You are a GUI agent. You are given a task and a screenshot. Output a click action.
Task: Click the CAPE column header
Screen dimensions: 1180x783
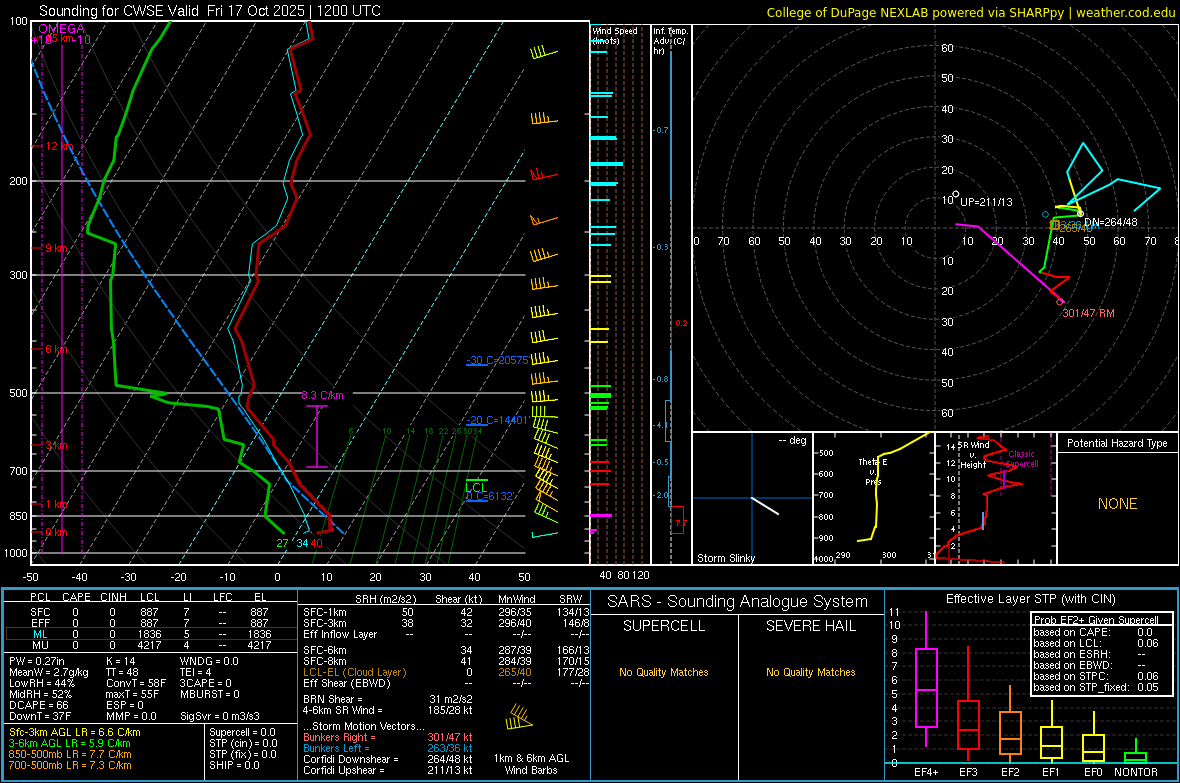click(x=76, y=597)
